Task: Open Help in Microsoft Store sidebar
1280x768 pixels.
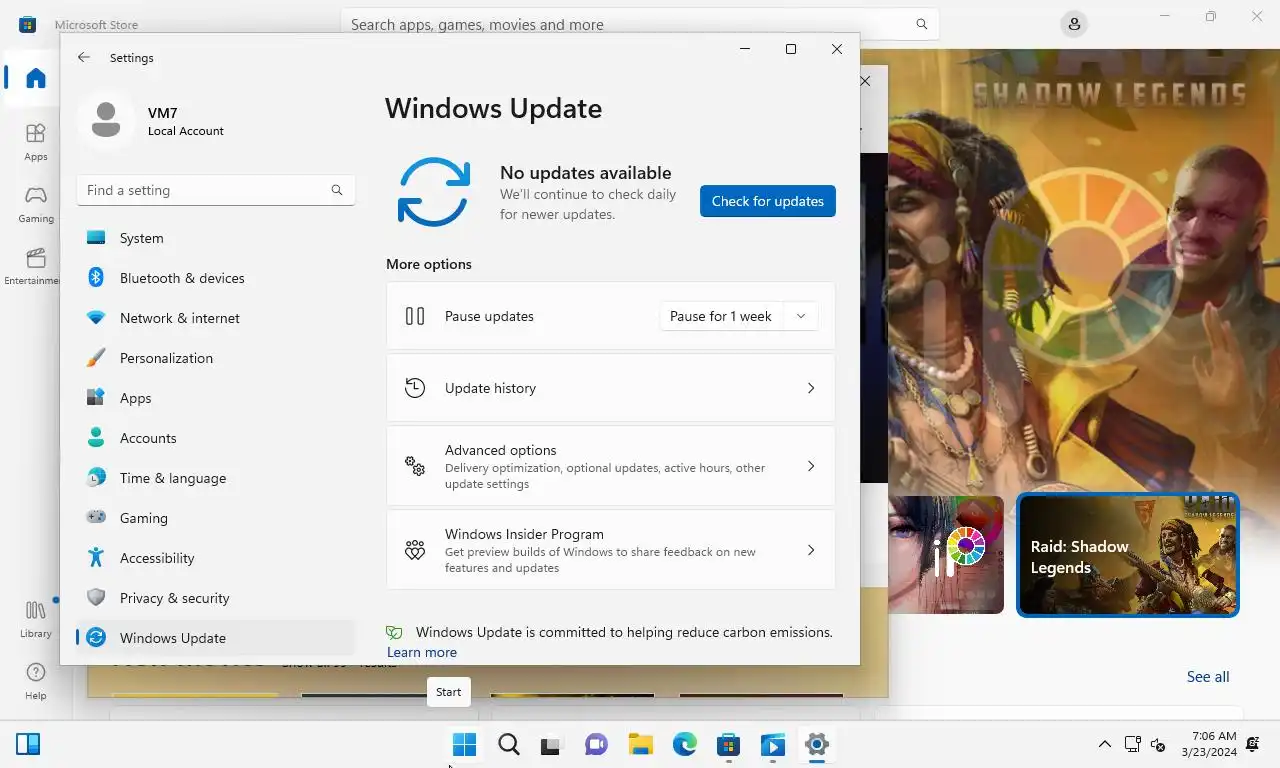Action: (x=36, y=681)
